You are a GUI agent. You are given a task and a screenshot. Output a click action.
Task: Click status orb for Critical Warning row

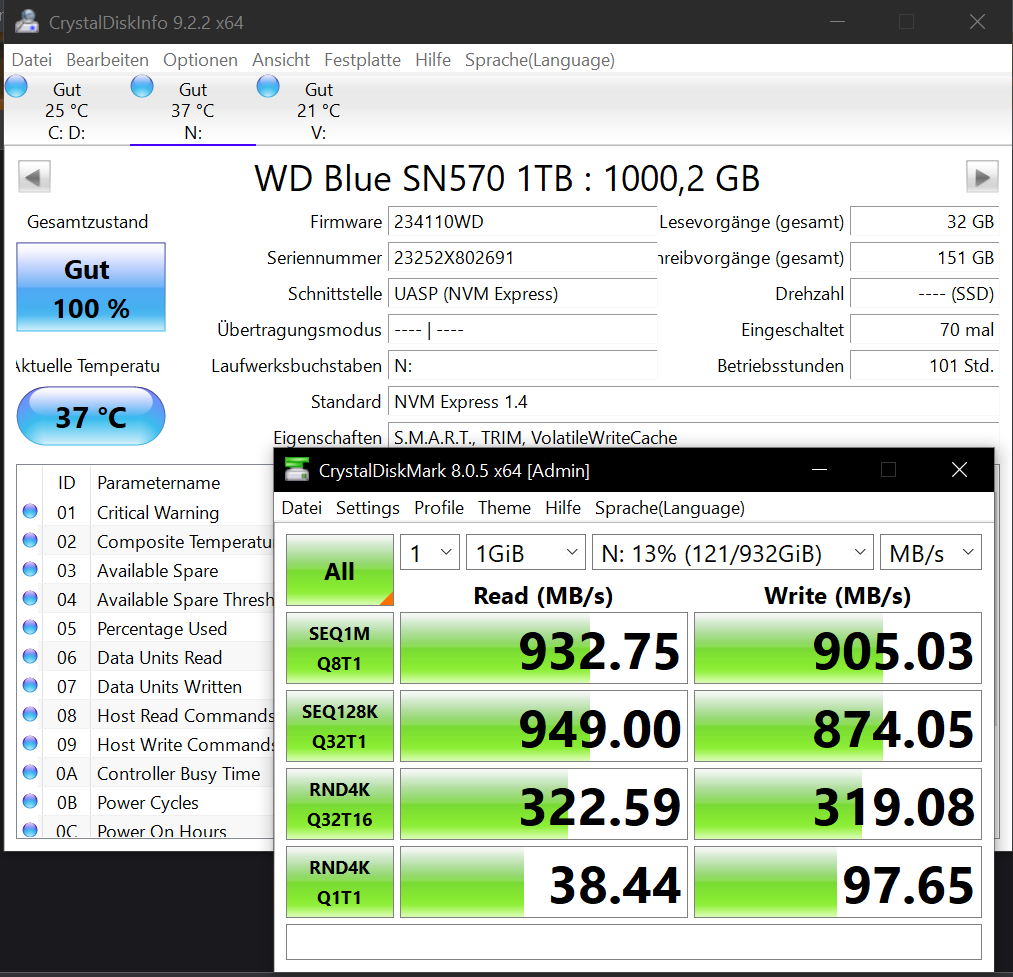tap(30, 511)
